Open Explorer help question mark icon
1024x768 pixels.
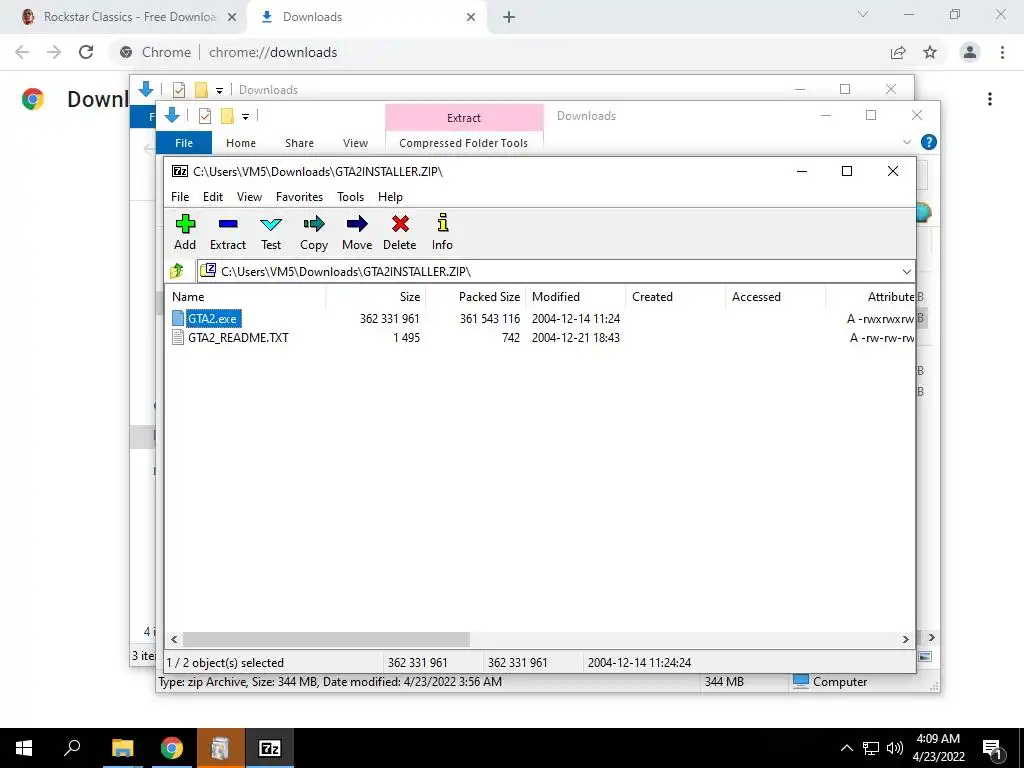[x=929, y=142]
